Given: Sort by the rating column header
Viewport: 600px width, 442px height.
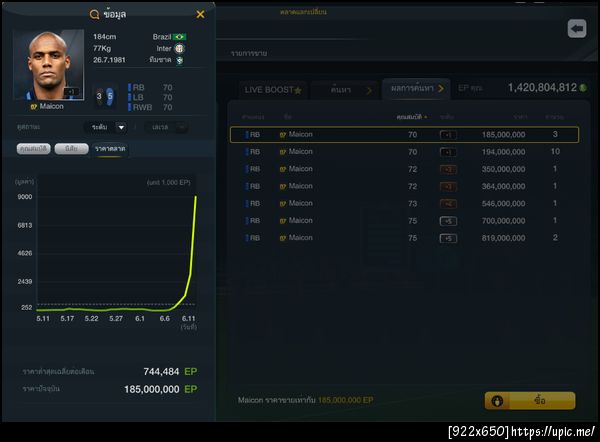Looking at the screenshot, I should point(412,117).
